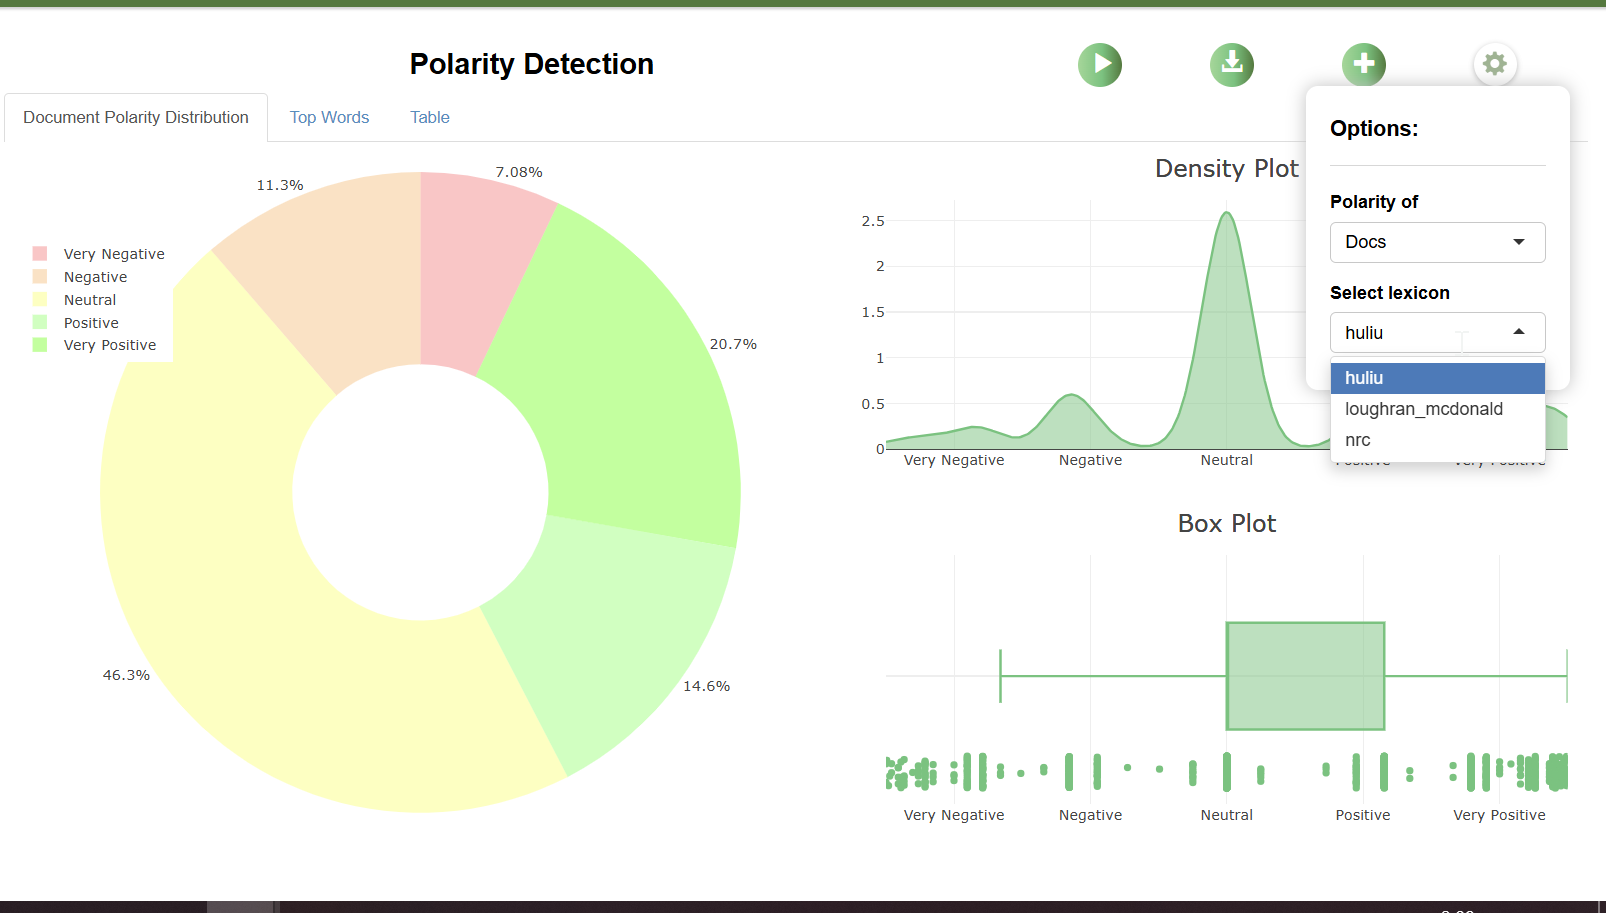Click Very Positive axis label in box plot

tap(1499, 815)
